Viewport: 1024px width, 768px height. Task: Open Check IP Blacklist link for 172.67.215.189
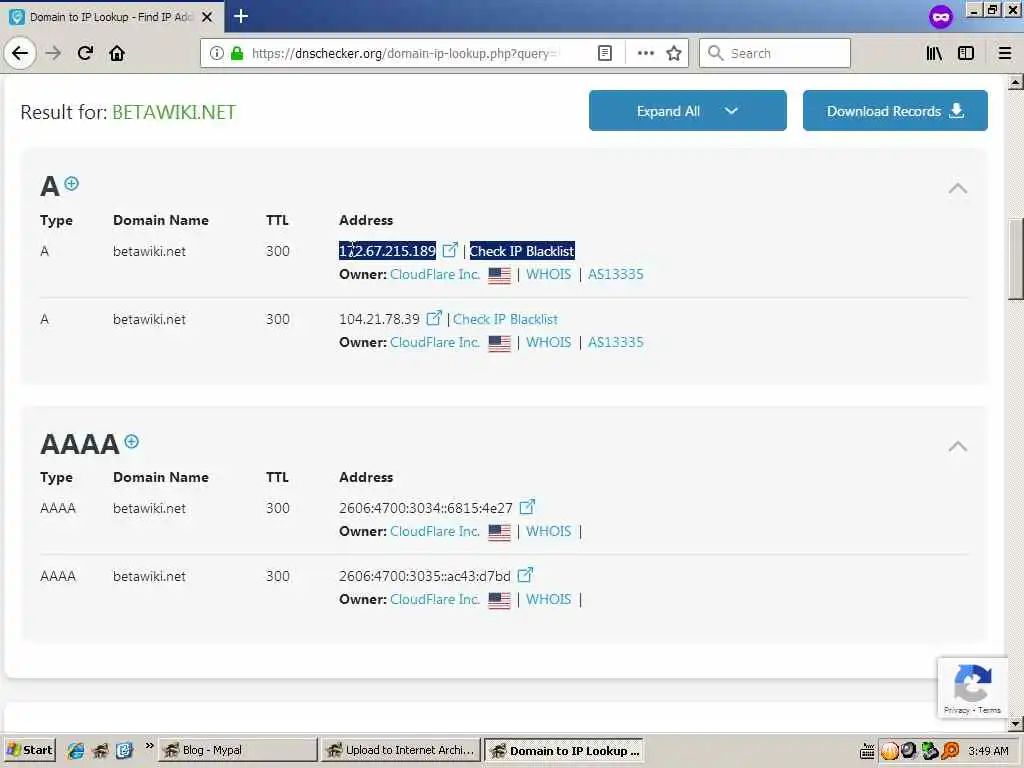[522, 251]
